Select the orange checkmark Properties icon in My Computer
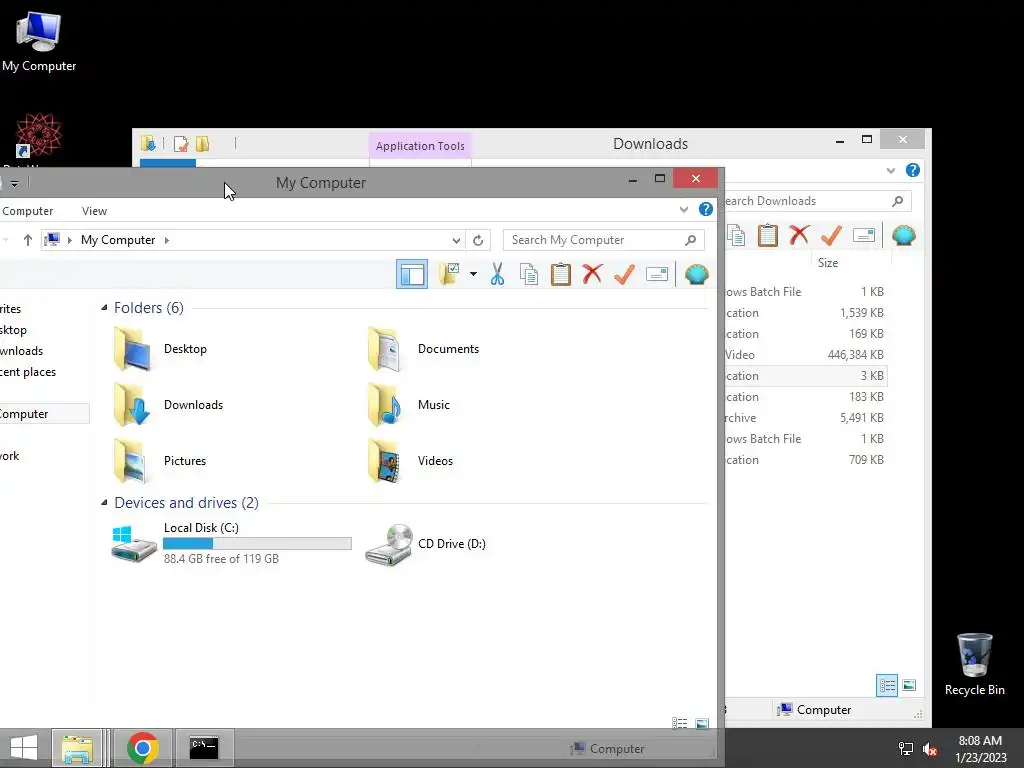The image size is (1024, 768). (624, 274)
